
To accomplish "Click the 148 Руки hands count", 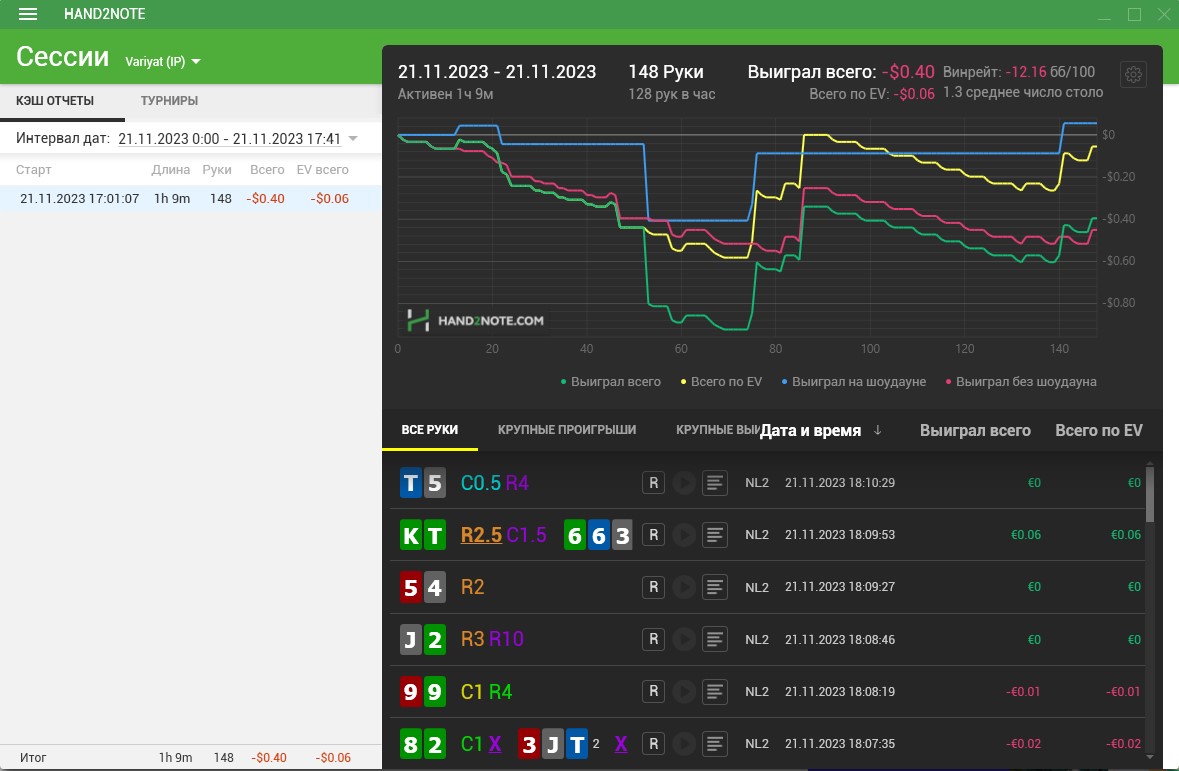I will point(665,71).
